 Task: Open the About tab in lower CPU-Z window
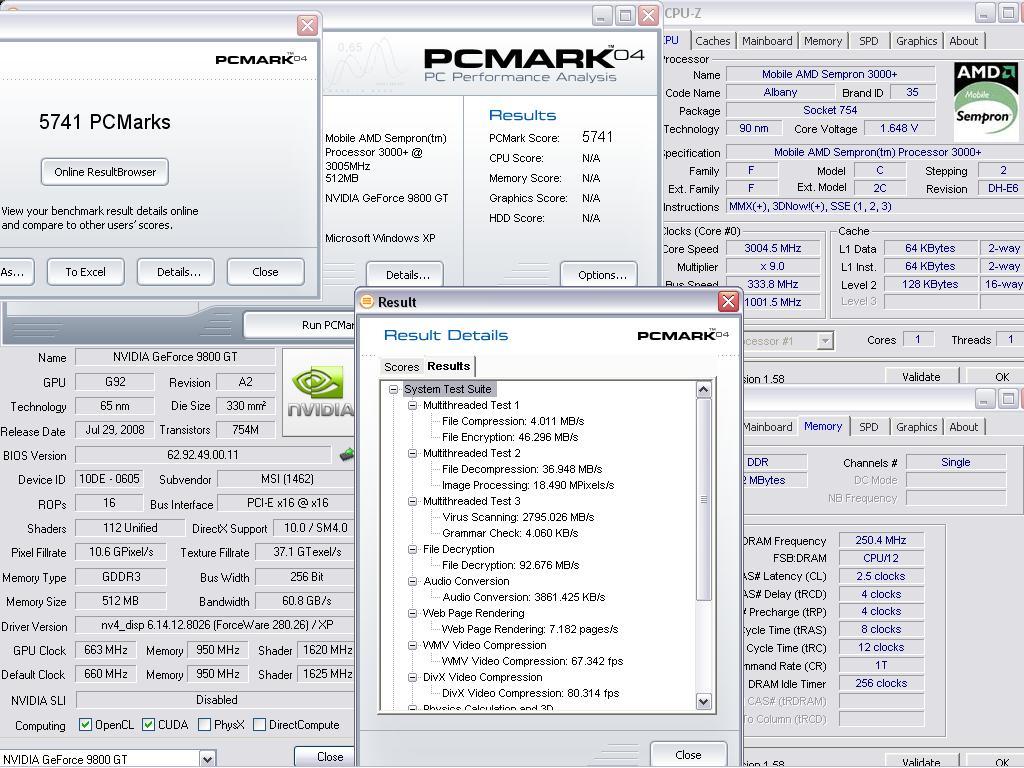click(x=963, y=427)
